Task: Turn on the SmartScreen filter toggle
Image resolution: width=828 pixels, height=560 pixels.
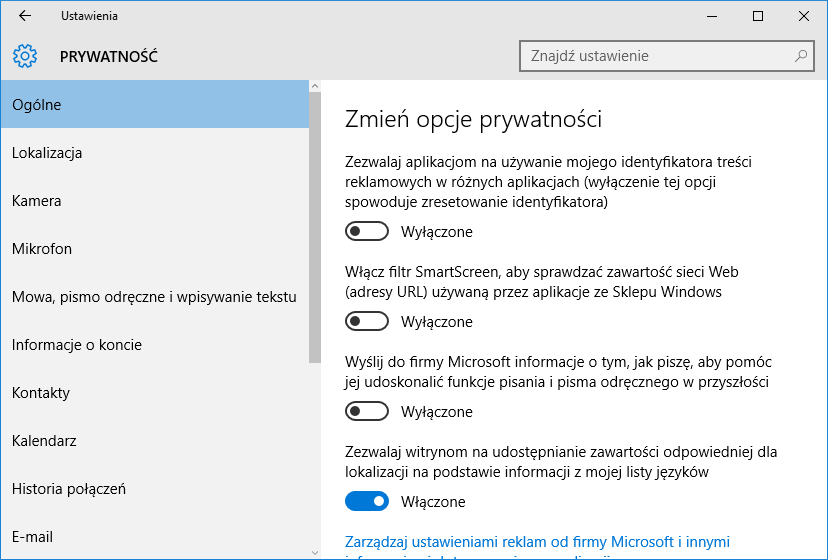Action: point(366,321)
